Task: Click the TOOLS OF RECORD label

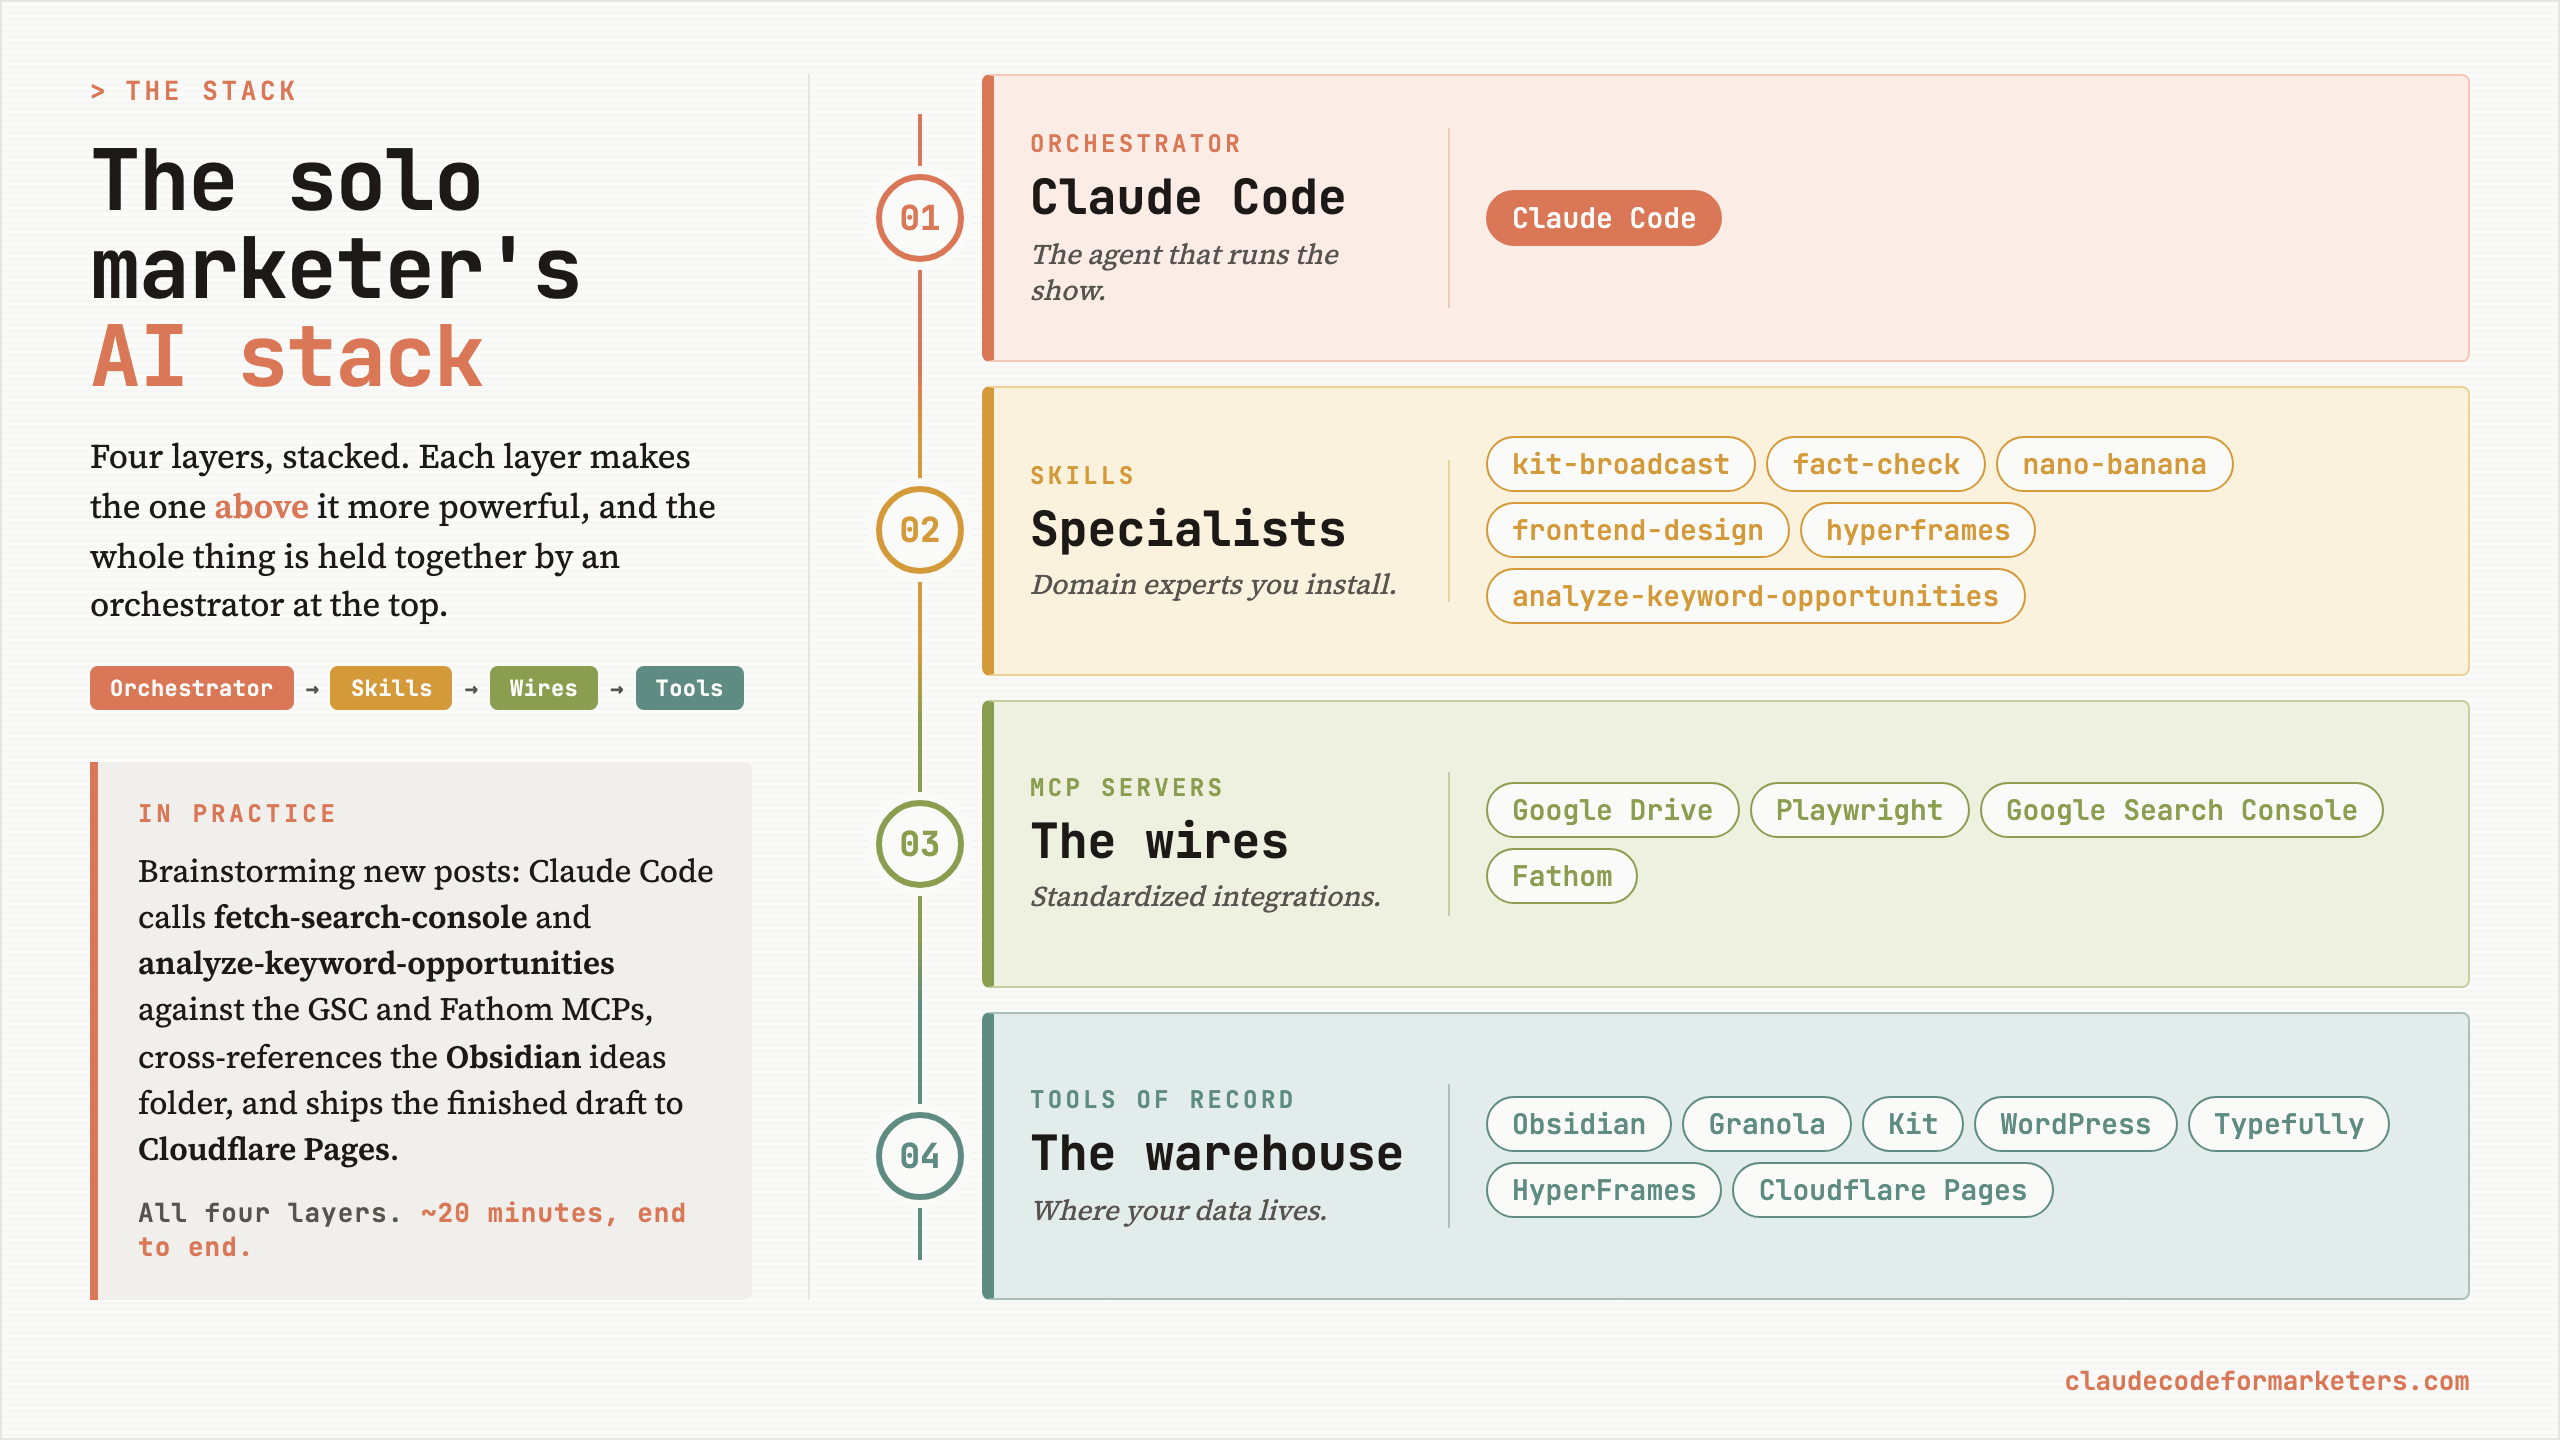Action: click(x=1162, y=1100)
